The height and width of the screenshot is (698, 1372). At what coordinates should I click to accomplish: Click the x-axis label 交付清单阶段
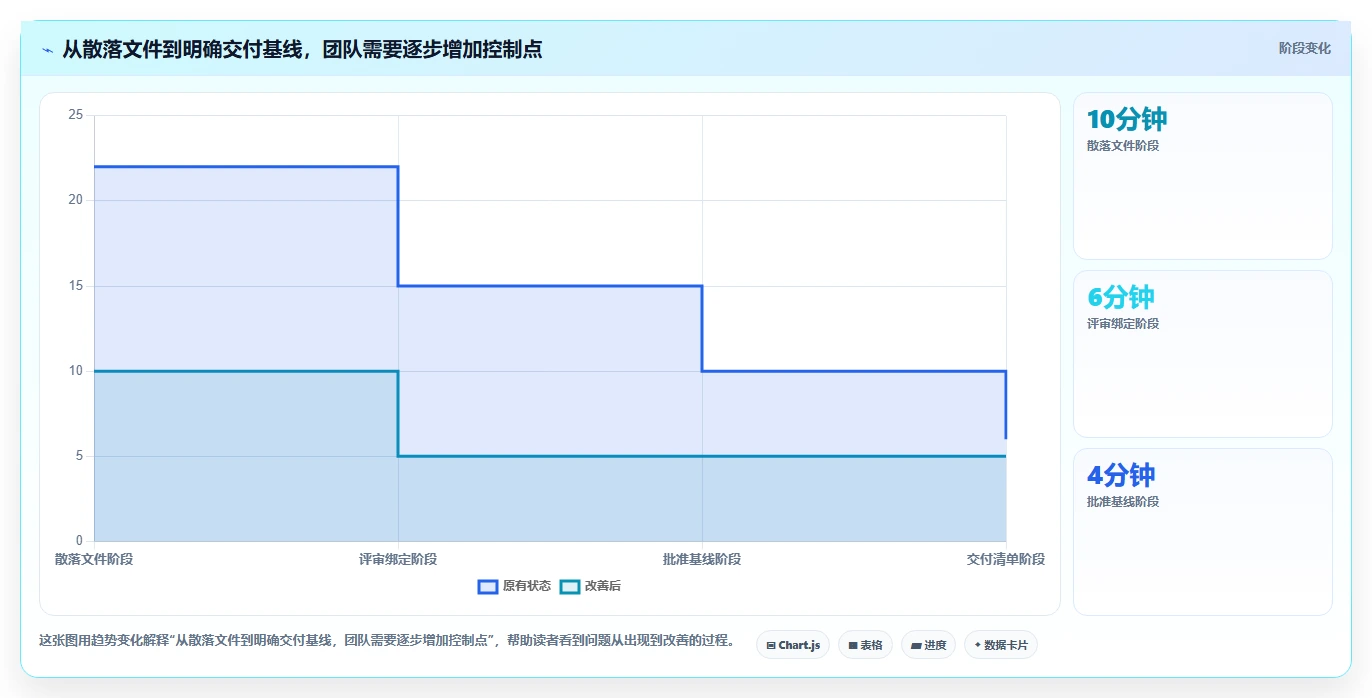[x=1006, y=559]
